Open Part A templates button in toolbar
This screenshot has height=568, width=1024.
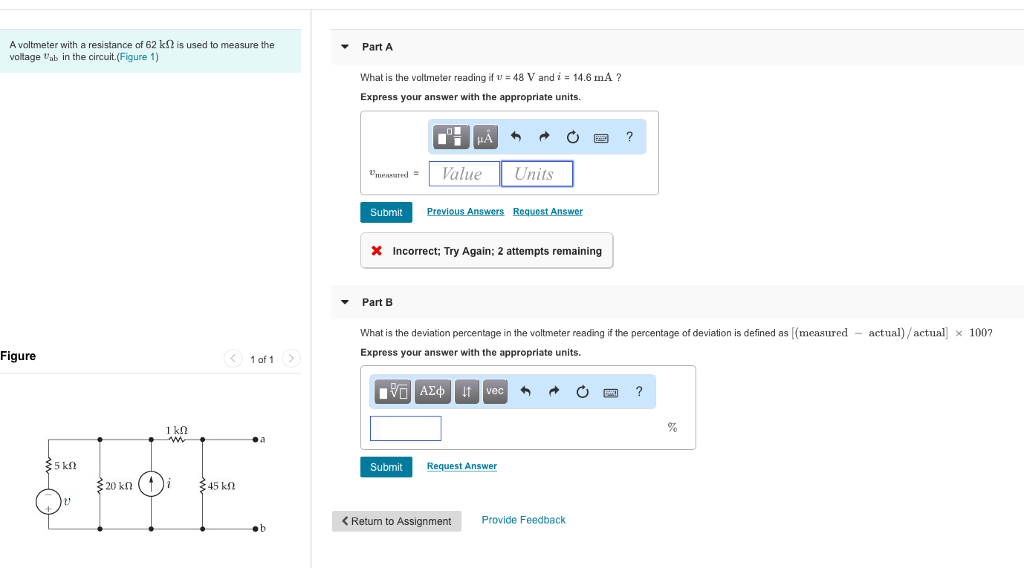pos(451,137)
